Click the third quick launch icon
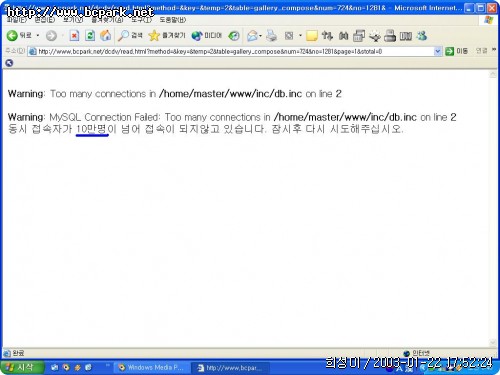The image size is (500, 375). tap(77, 368)
